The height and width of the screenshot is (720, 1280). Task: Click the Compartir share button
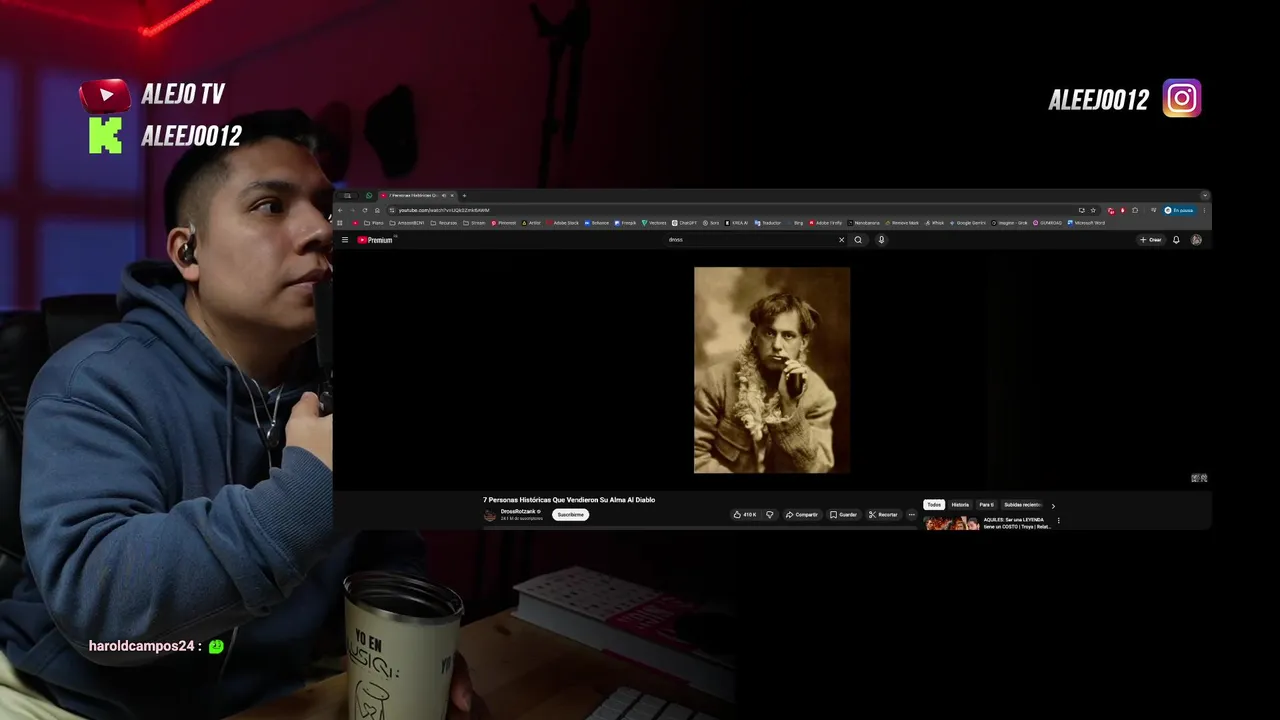[x=802, y=515]
